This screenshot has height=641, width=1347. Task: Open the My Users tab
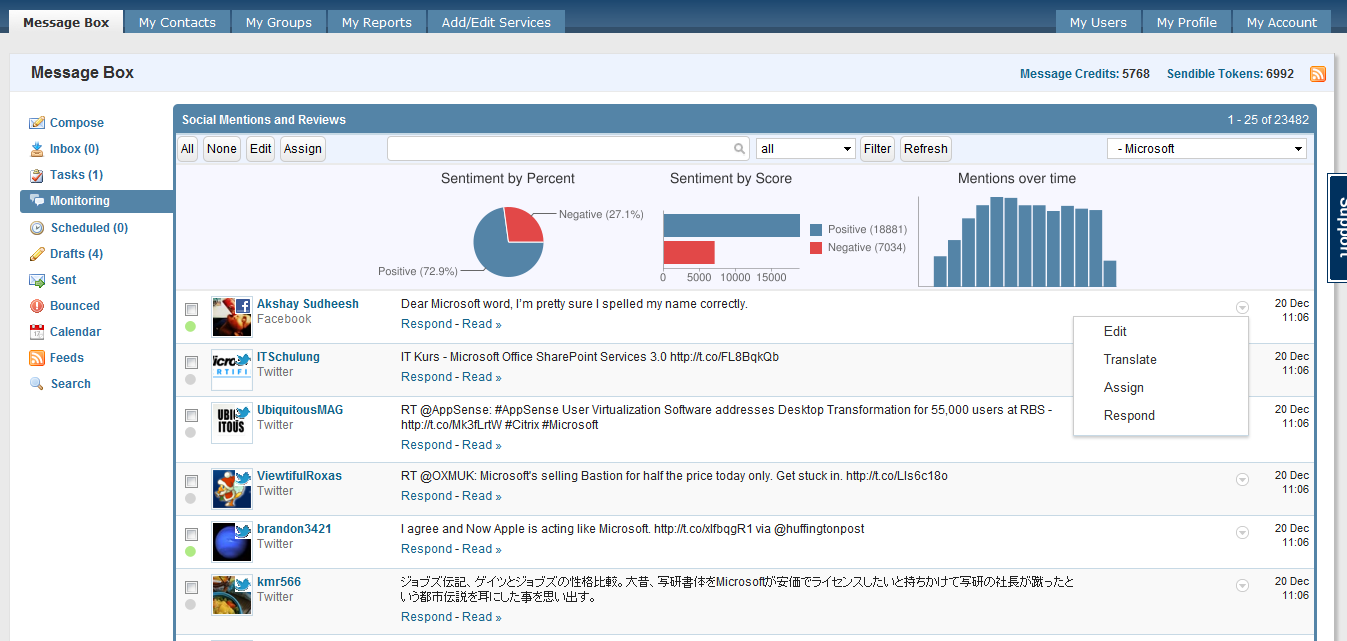1098,22
